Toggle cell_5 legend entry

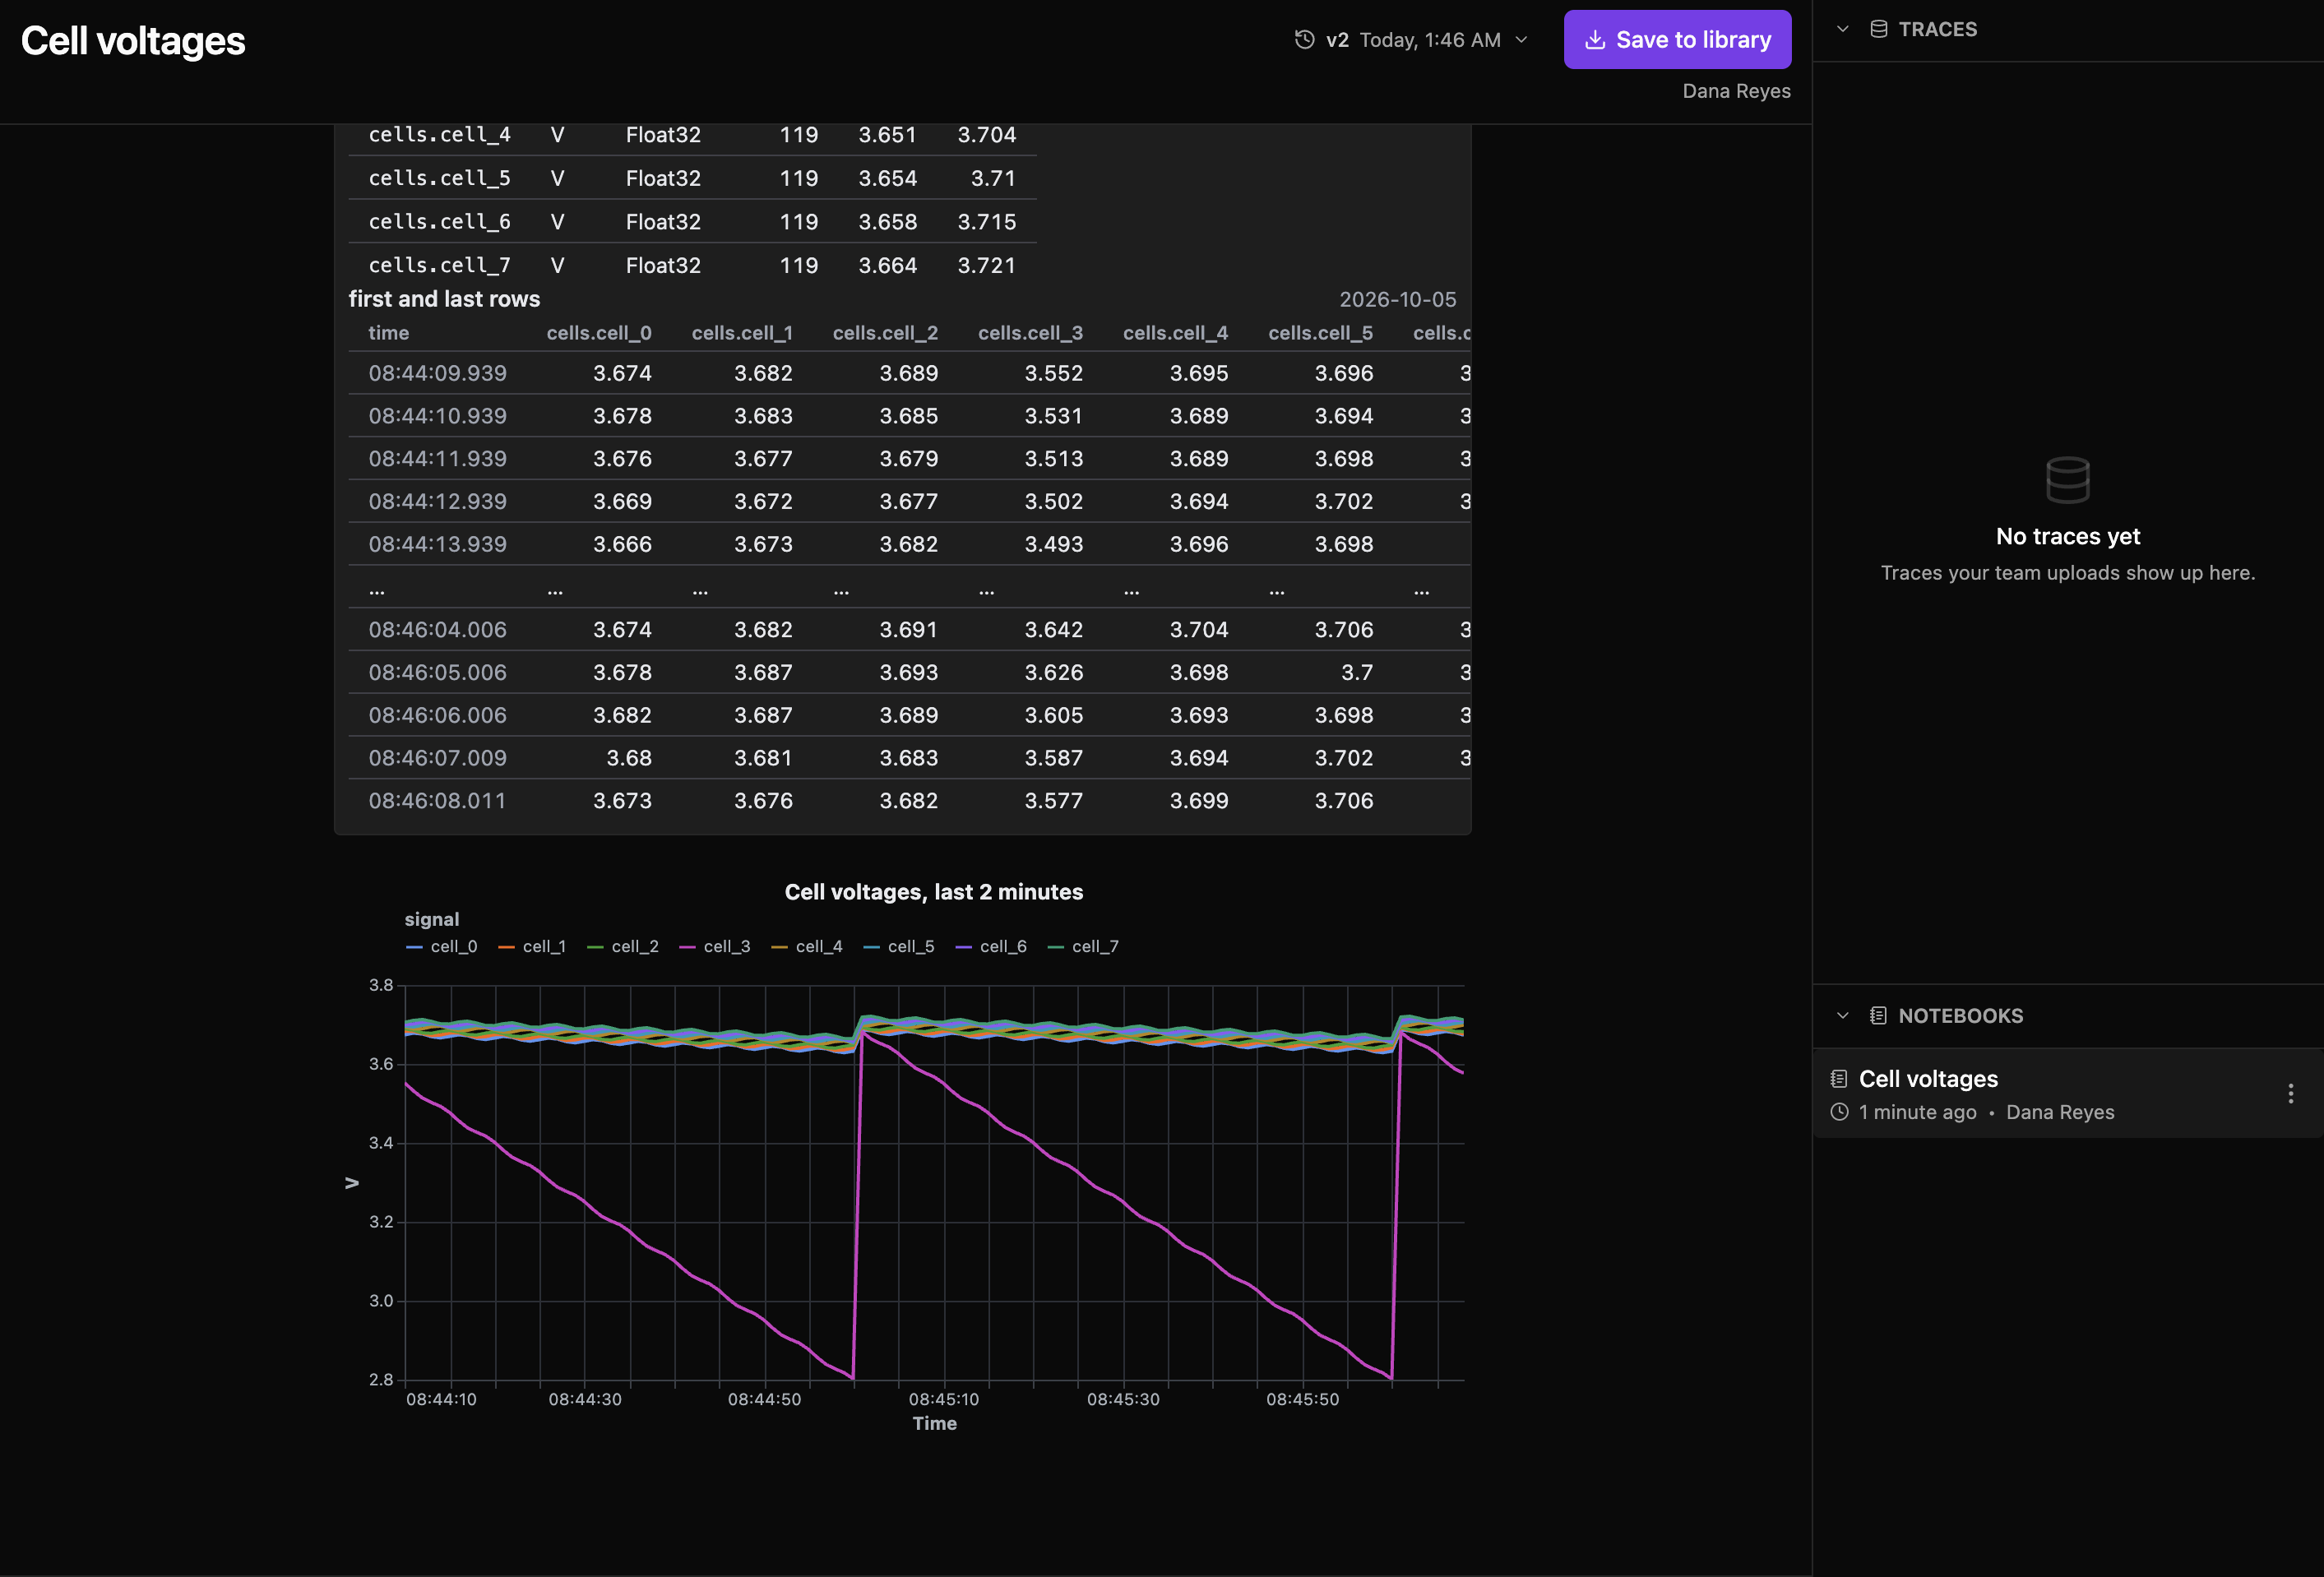pos(898,947)
